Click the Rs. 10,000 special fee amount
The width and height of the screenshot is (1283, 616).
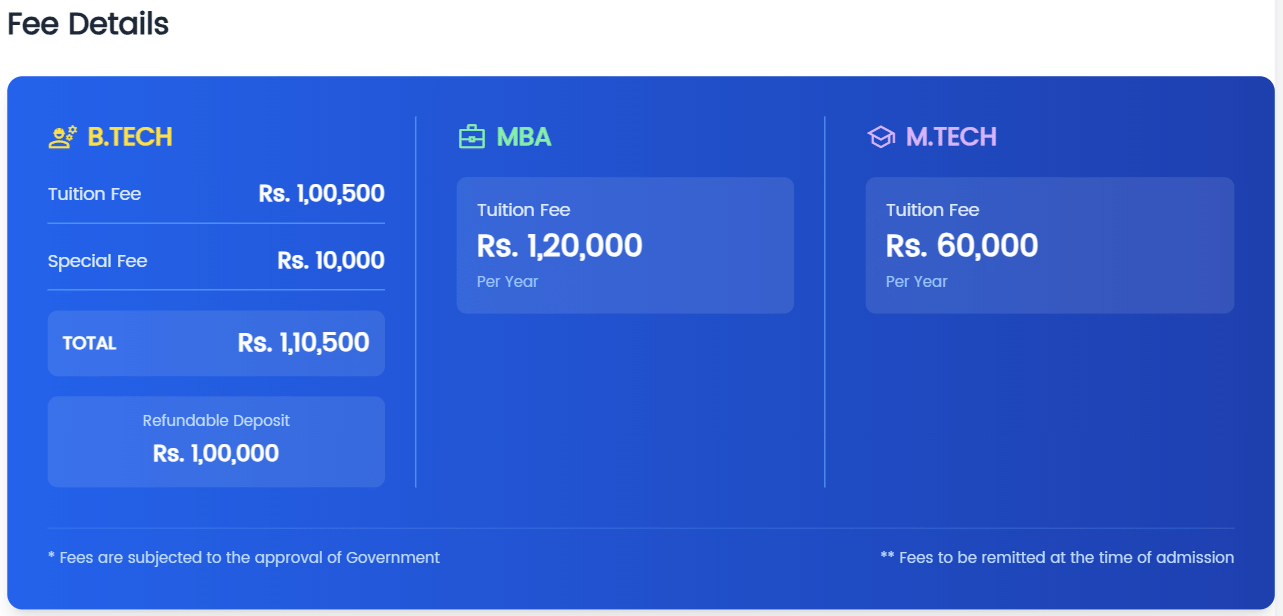(x=331, y=261)
